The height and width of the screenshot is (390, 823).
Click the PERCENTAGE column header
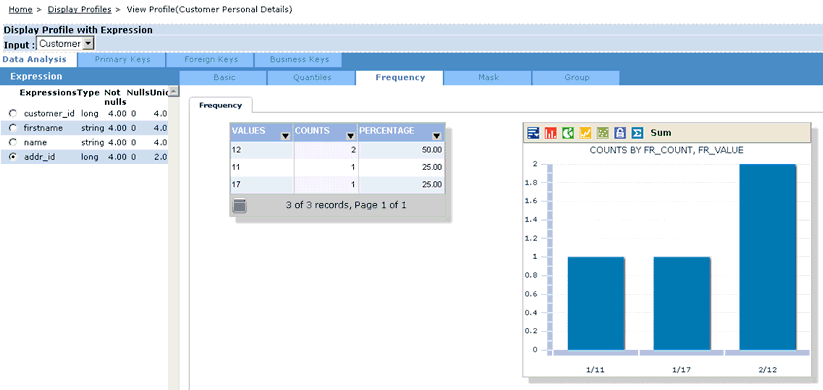tap(402, 132)
